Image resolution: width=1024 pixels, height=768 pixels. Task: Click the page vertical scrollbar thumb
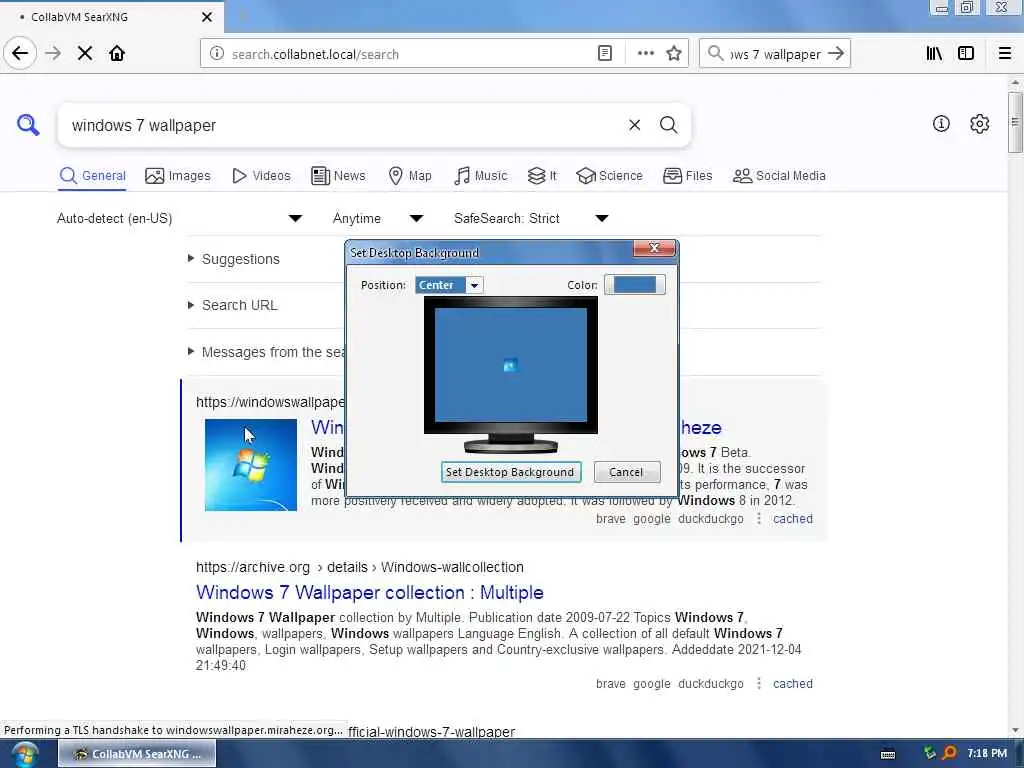pyautogui.click(x=1015, y=122)
